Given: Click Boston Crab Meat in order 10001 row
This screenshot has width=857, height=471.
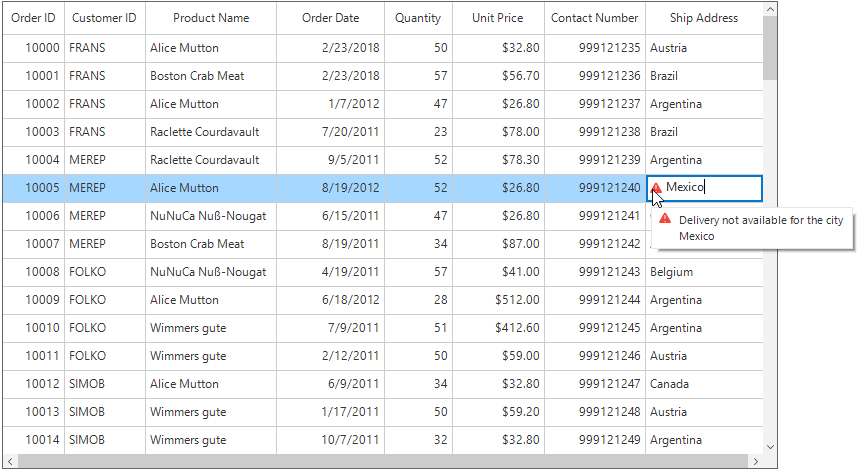Looking at the screenshot, I should (211, 76).
